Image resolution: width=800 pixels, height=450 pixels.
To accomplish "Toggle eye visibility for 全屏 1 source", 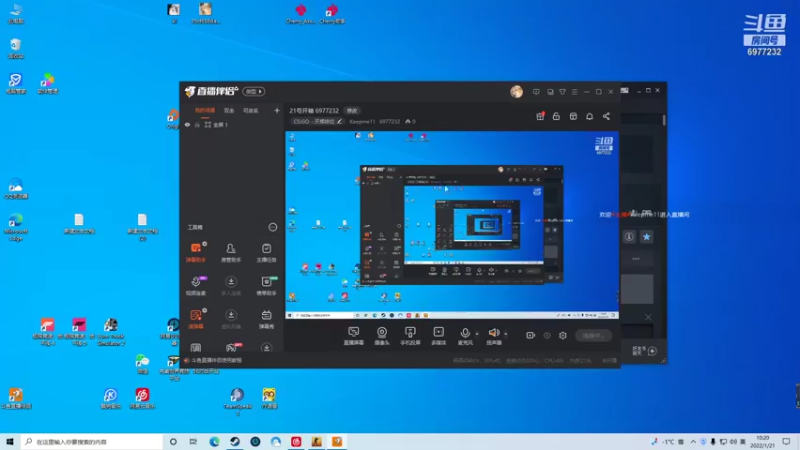I will pyautogui.click(x=187, y=124).
